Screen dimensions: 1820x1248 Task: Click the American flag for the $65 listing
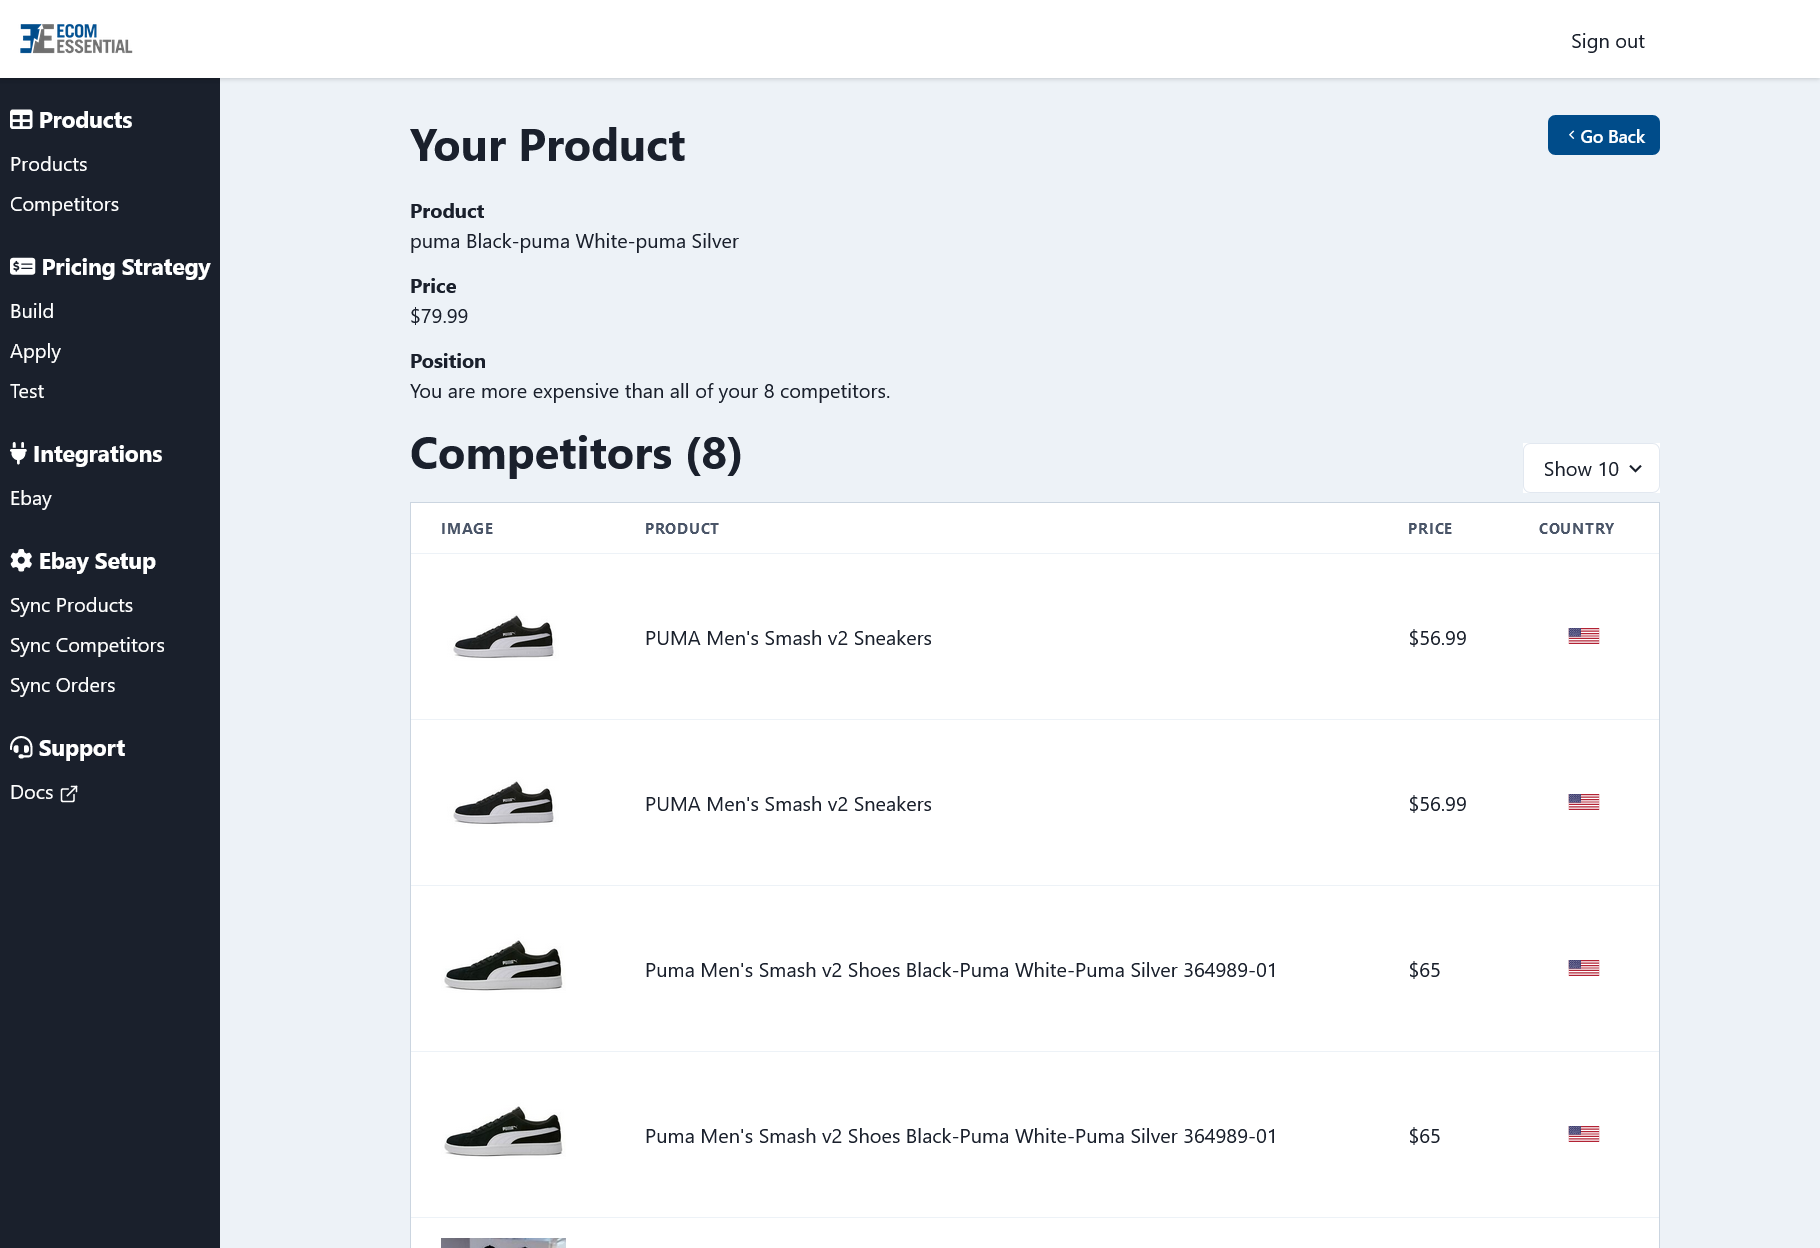tap(1583, 967)
